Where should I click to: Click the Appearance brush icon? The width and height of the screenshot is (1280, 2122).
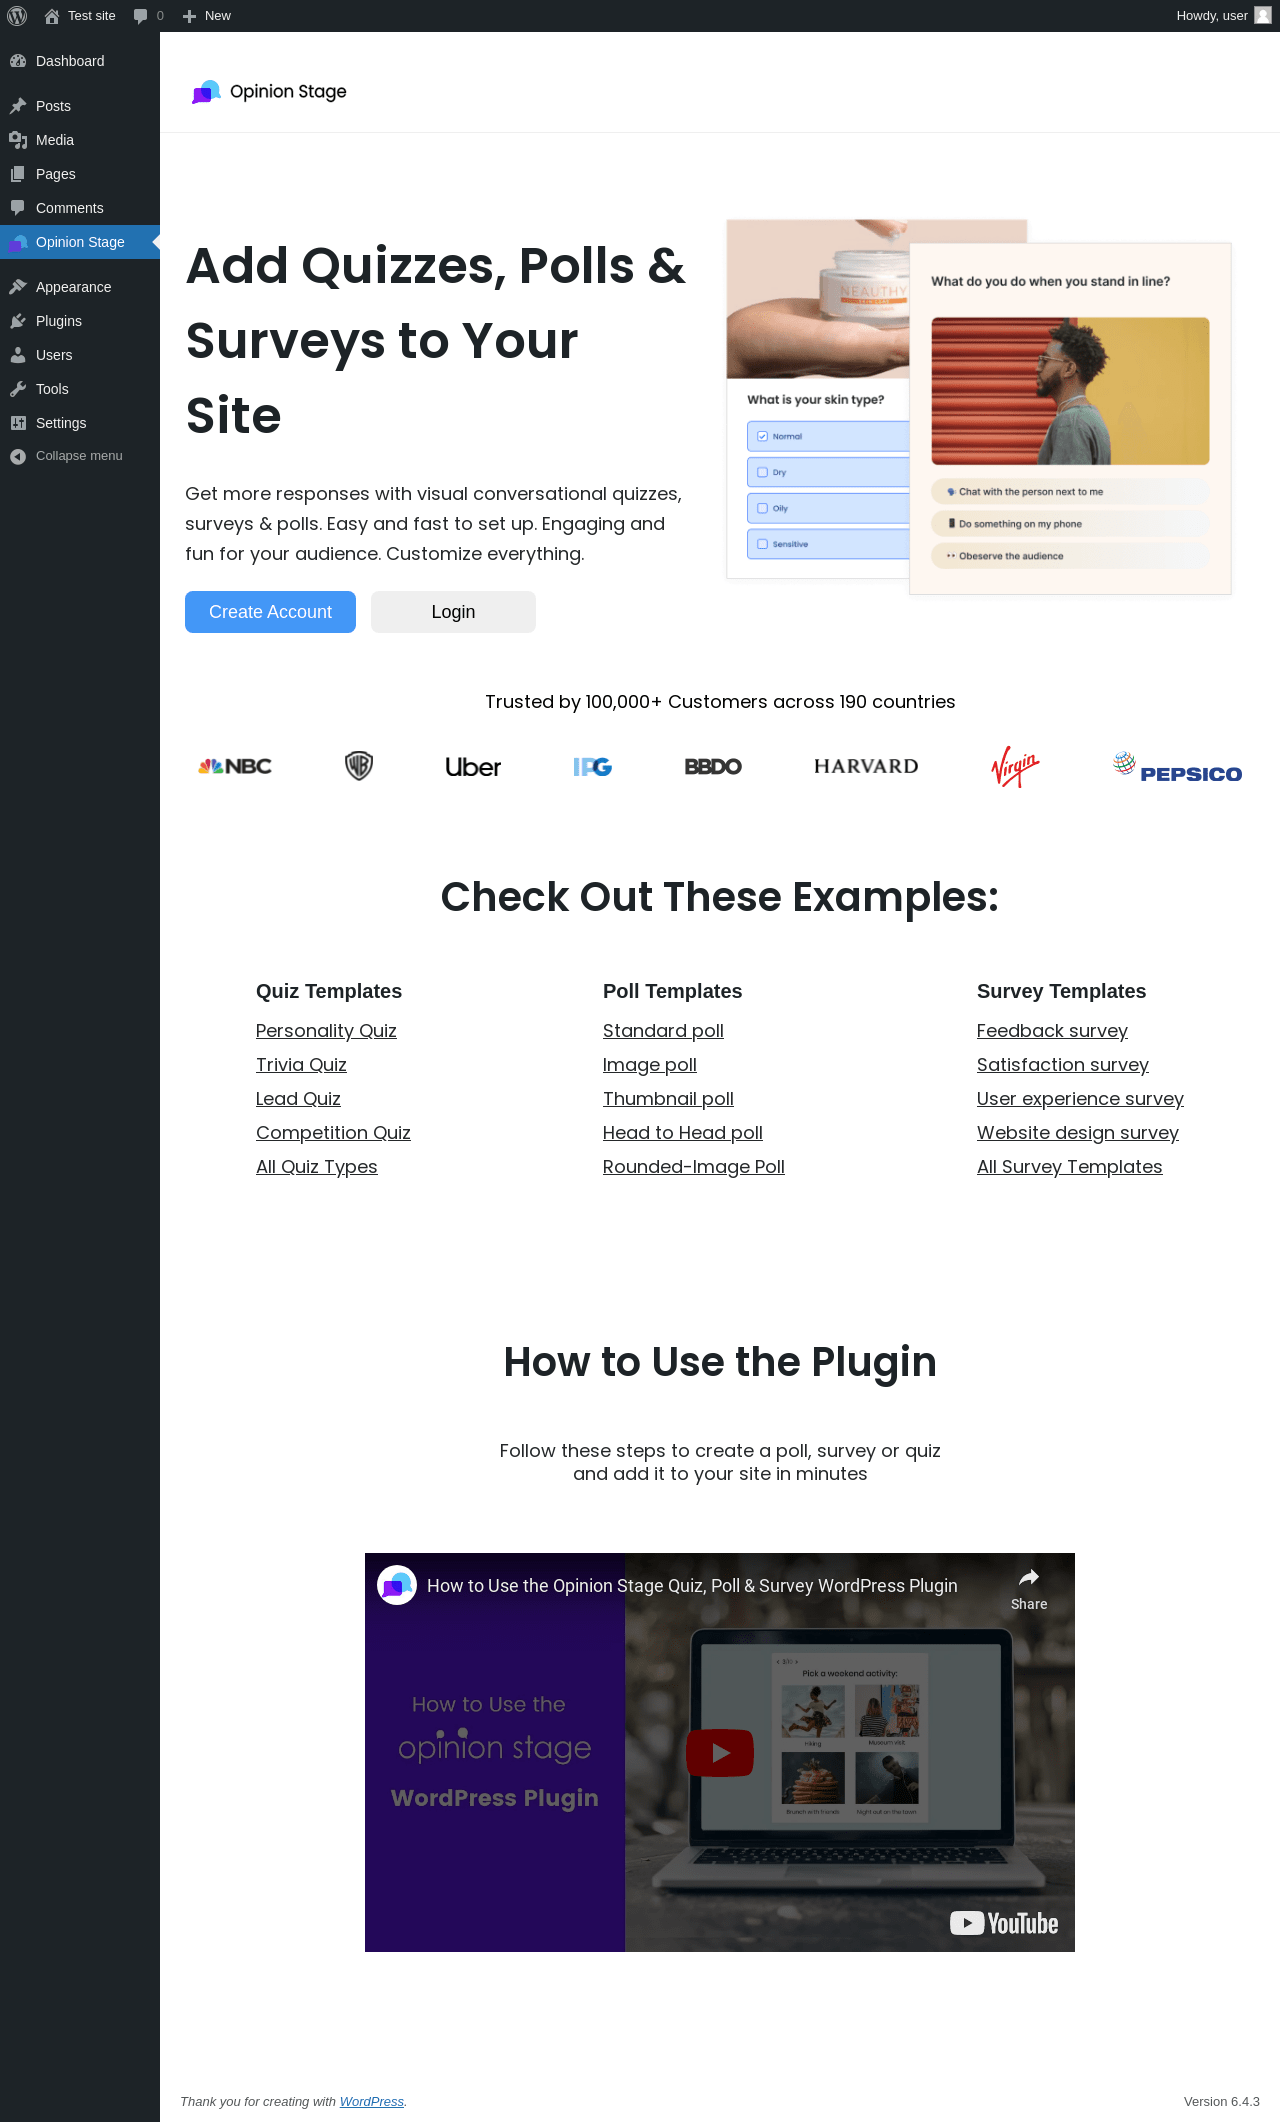coord(18,287)
